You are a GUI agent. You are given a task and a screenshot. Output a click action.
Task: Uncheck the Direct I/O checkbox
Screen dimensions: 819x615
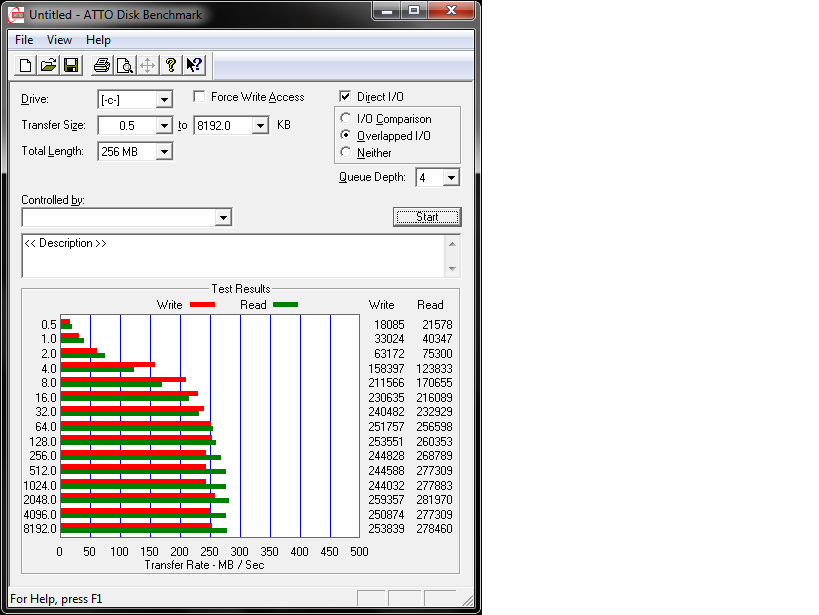345,97
